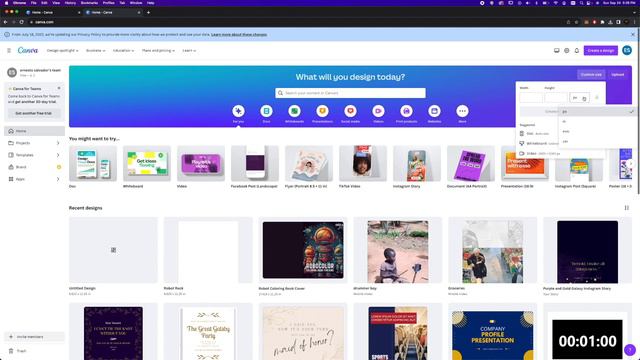Select the Websites category icon
Screen dimensions: 640x360
434,111
